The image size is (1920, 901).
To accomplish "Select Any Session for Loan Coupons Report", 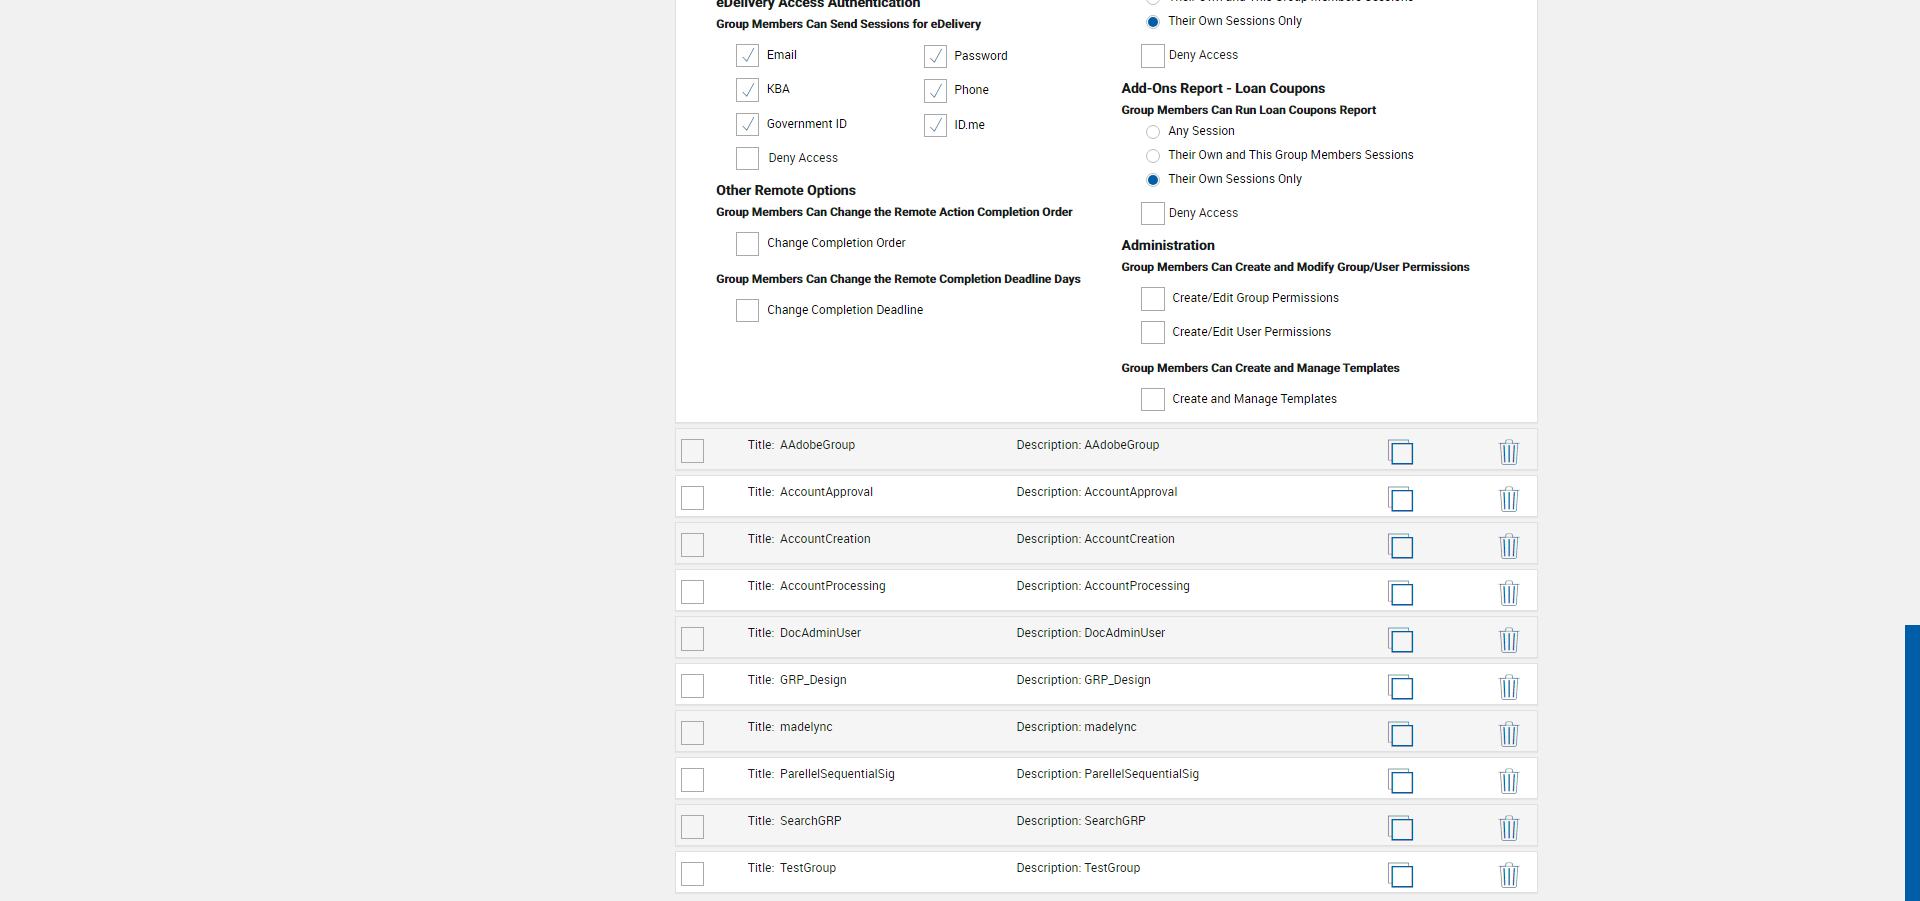I will click(x=1153, y=132).
